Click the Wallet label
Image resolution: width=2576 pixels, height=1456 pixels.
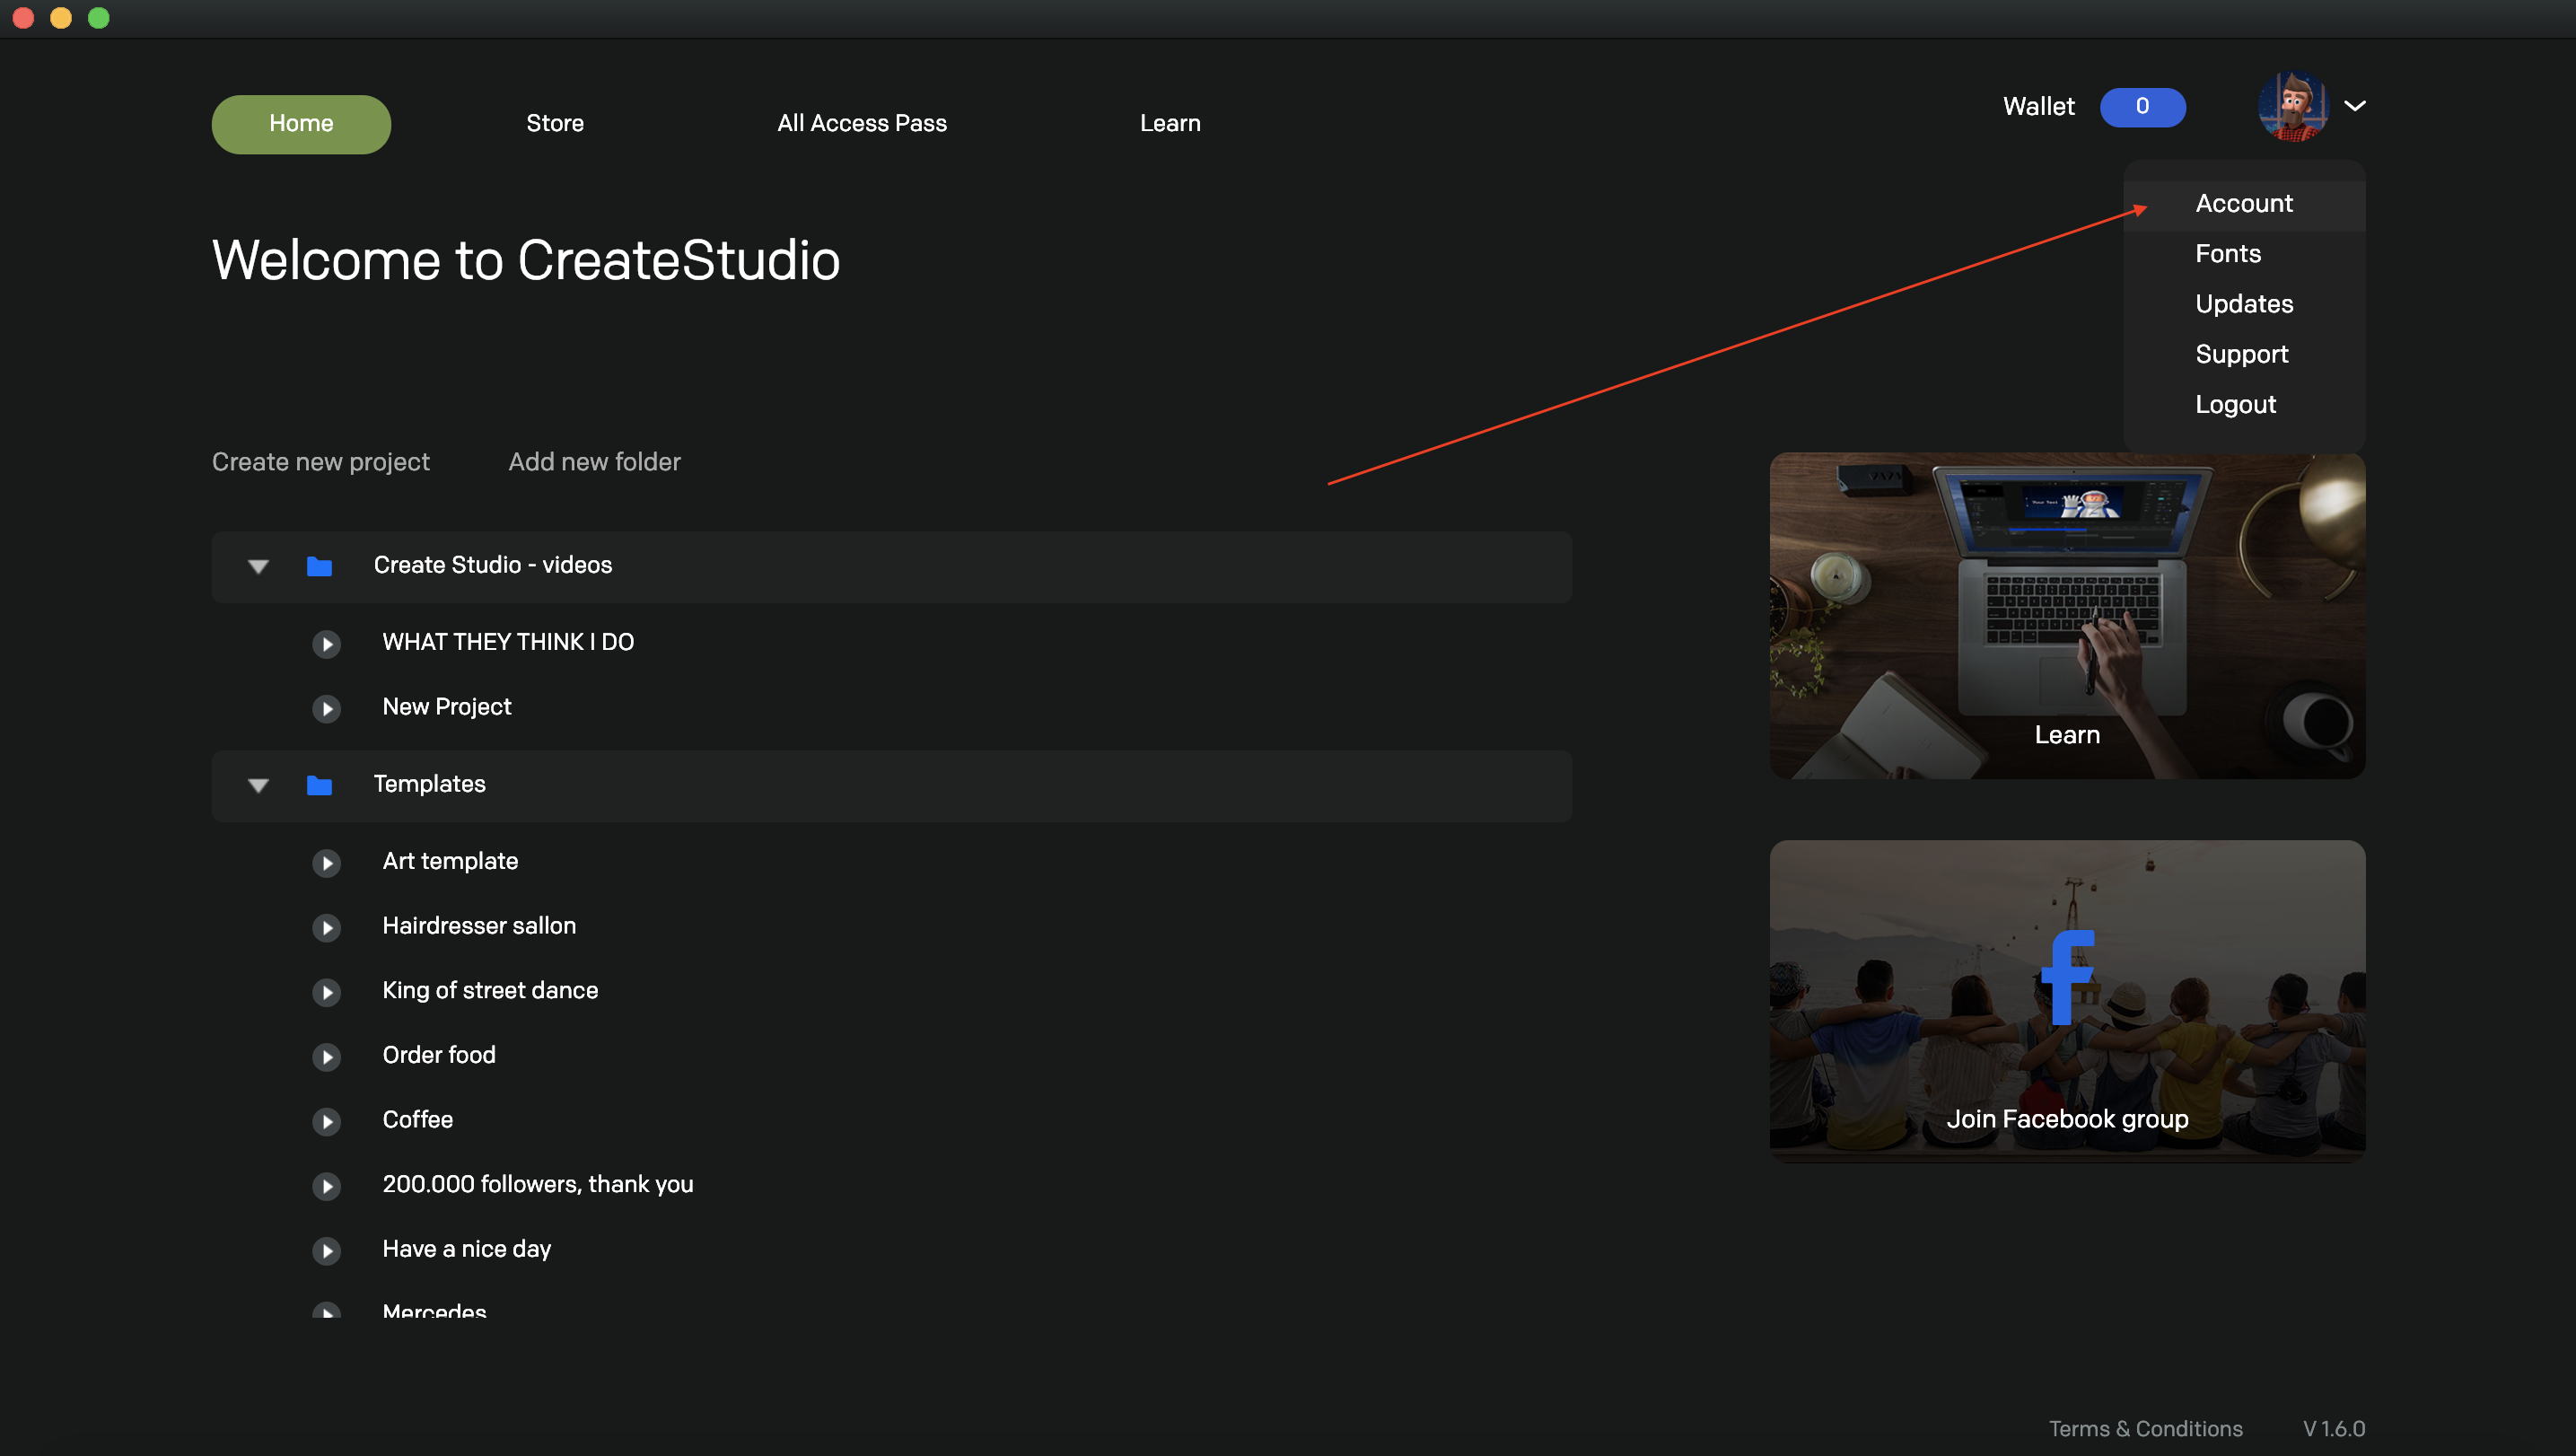coord(2038,107)
